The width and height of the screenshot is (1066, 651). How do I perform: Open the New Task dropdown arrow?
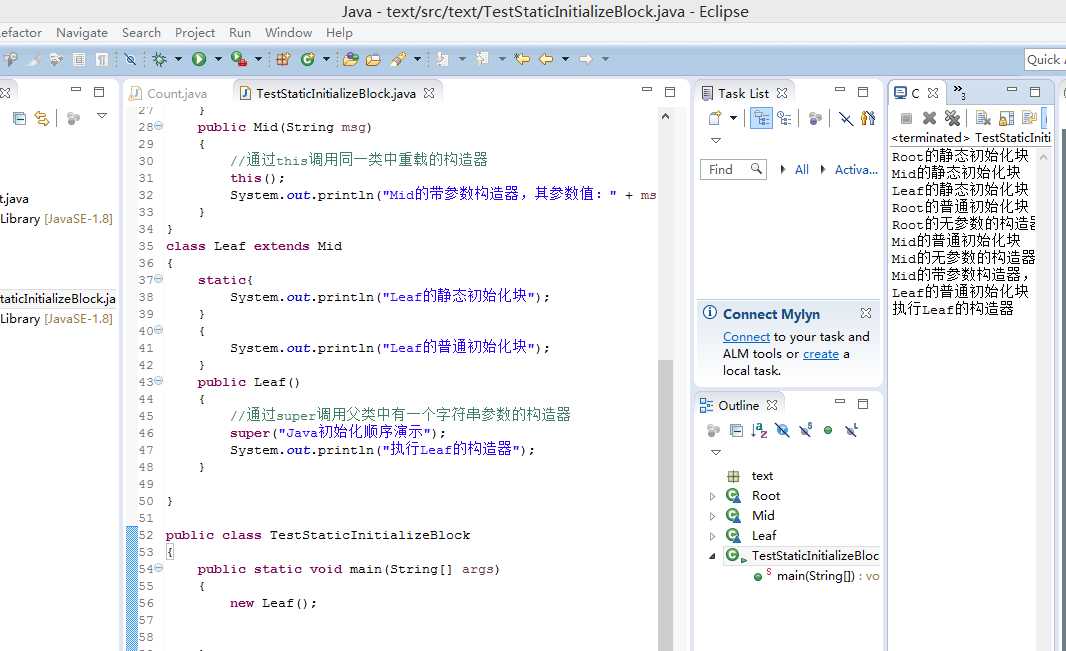point(733,118)
